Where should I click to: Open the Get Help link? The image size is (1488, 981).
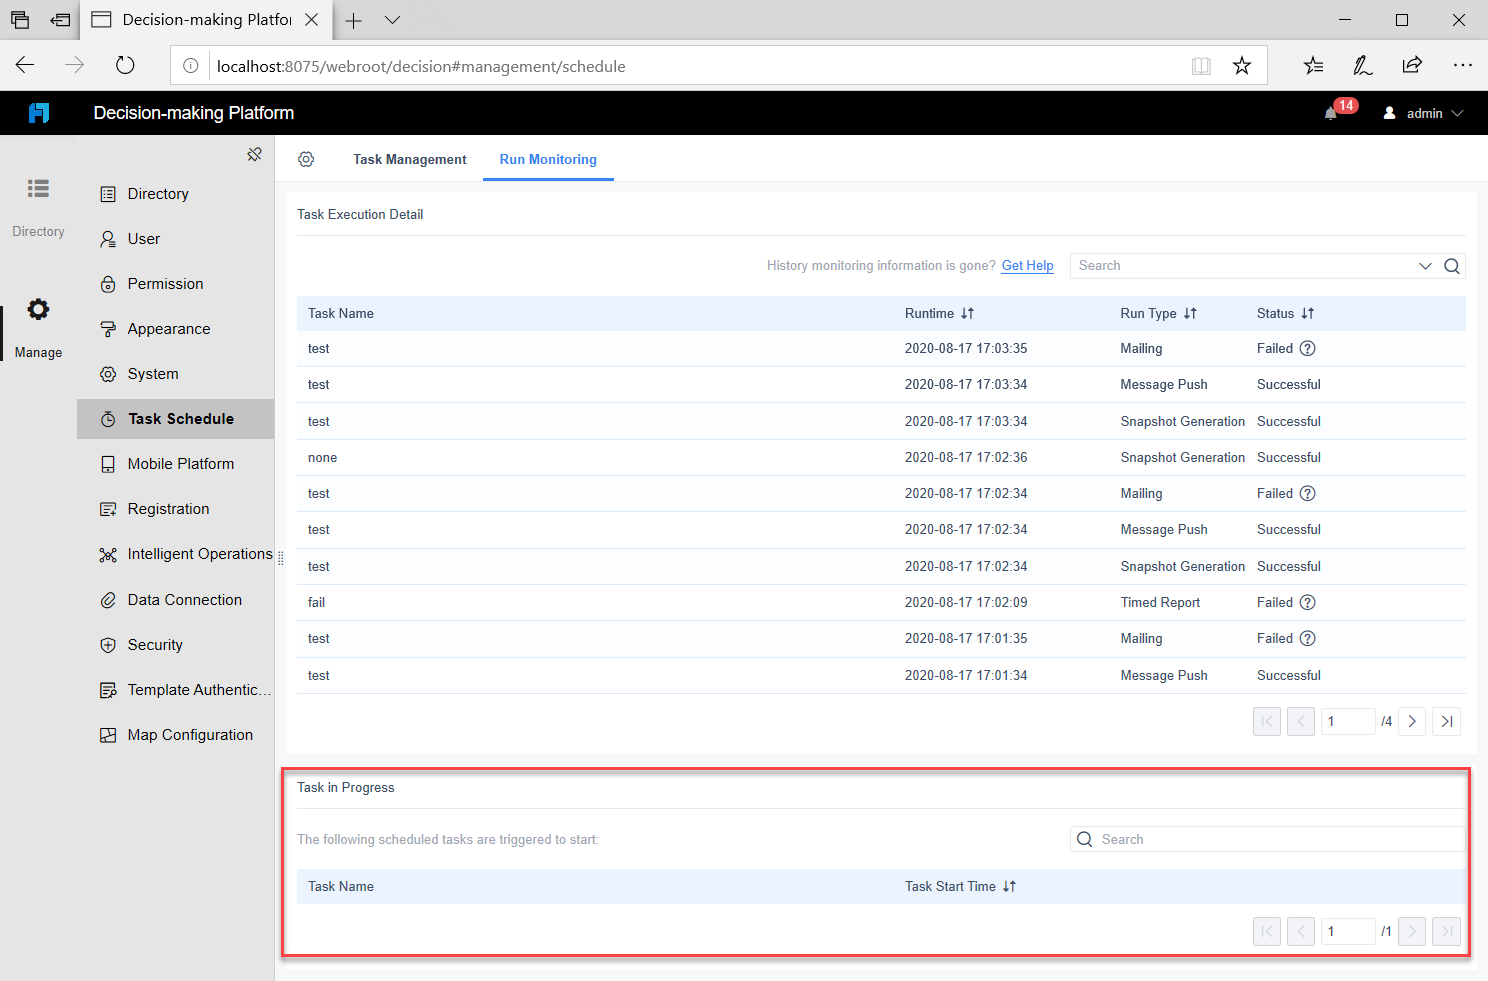1027,265
